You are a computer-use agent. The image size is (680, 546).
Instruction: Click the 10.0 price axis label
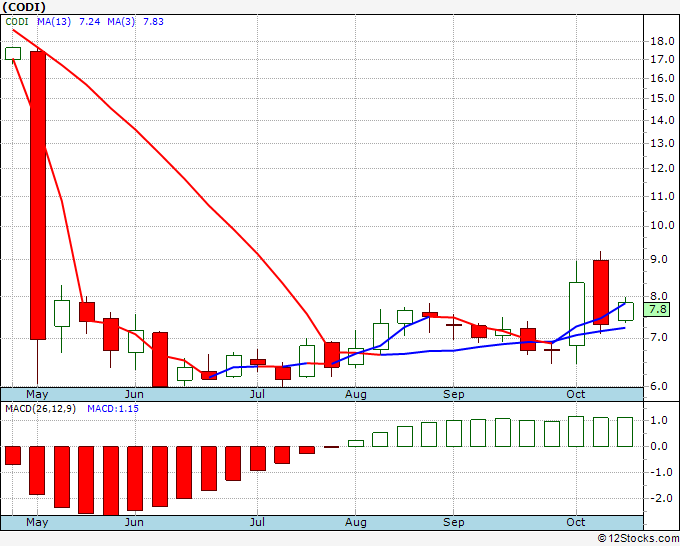pos(662,226)
